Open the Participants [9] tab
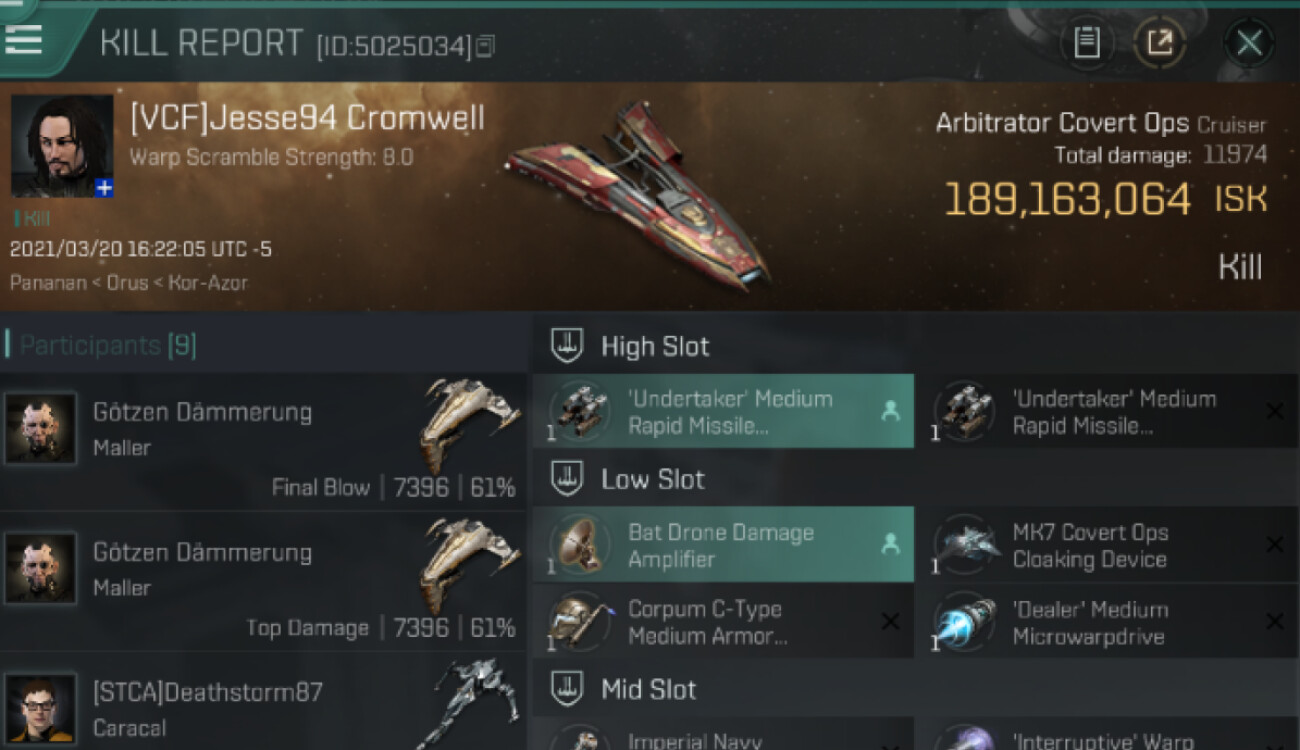The height and width of the screenshot is (750, 1300). tap(108, 346)
